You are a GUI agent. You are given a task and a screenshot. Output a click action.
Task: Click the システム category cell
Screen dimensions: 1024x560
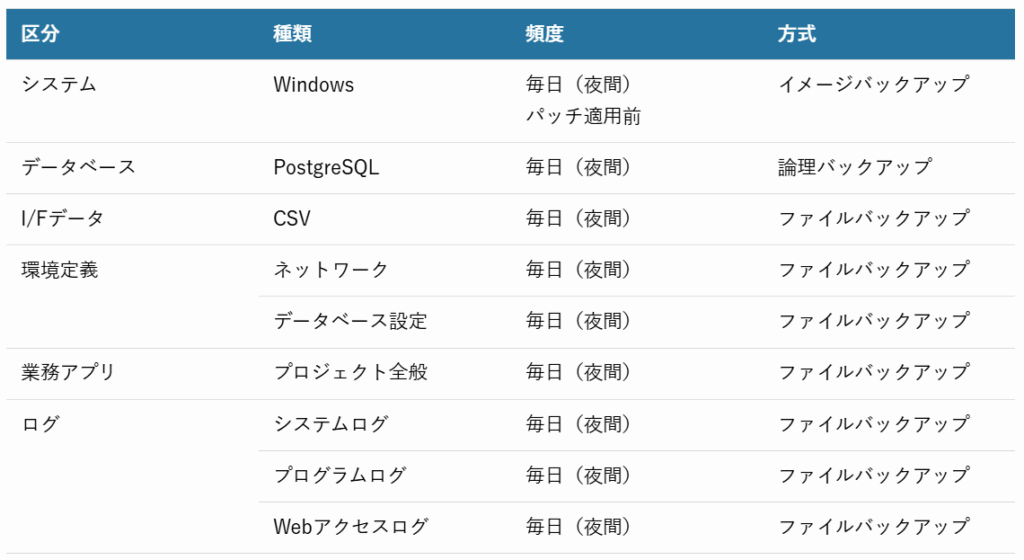point(59,85)
